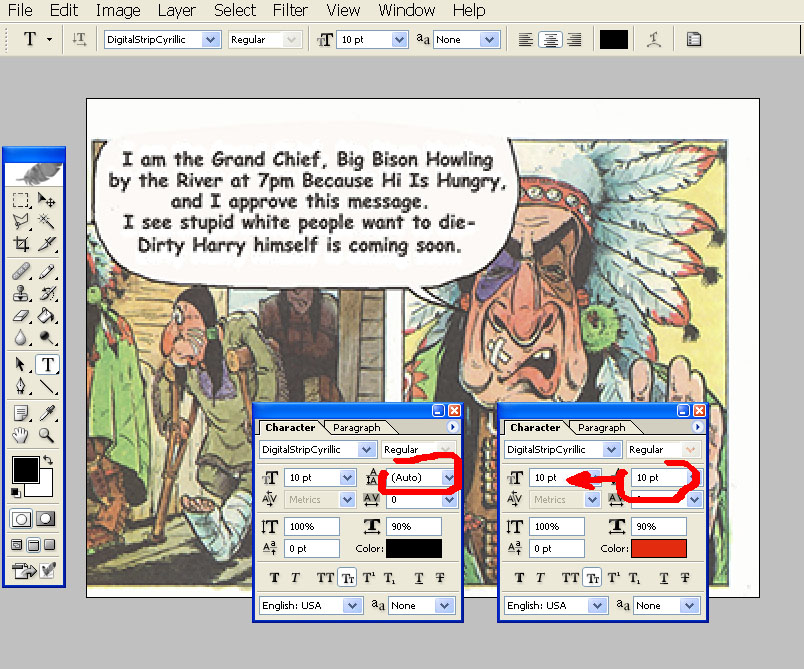Open anti-alias dropdown in right Character panel

tap(690, 605)
